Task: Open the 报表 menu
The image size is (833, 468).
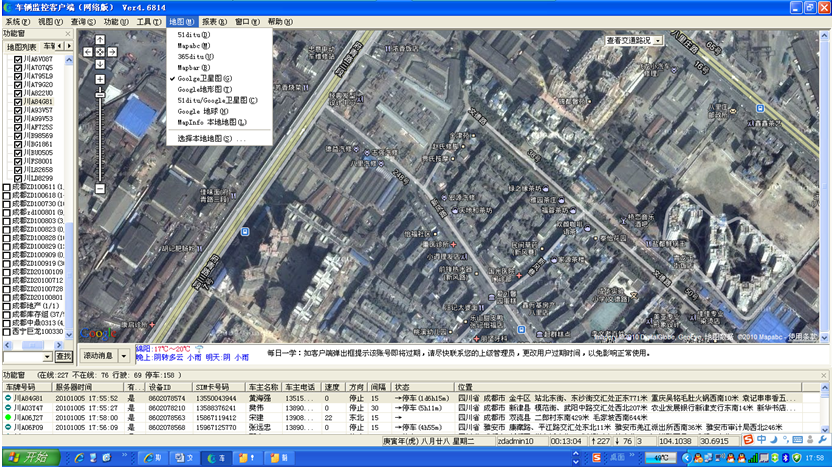Action: (x=213, y=21)
